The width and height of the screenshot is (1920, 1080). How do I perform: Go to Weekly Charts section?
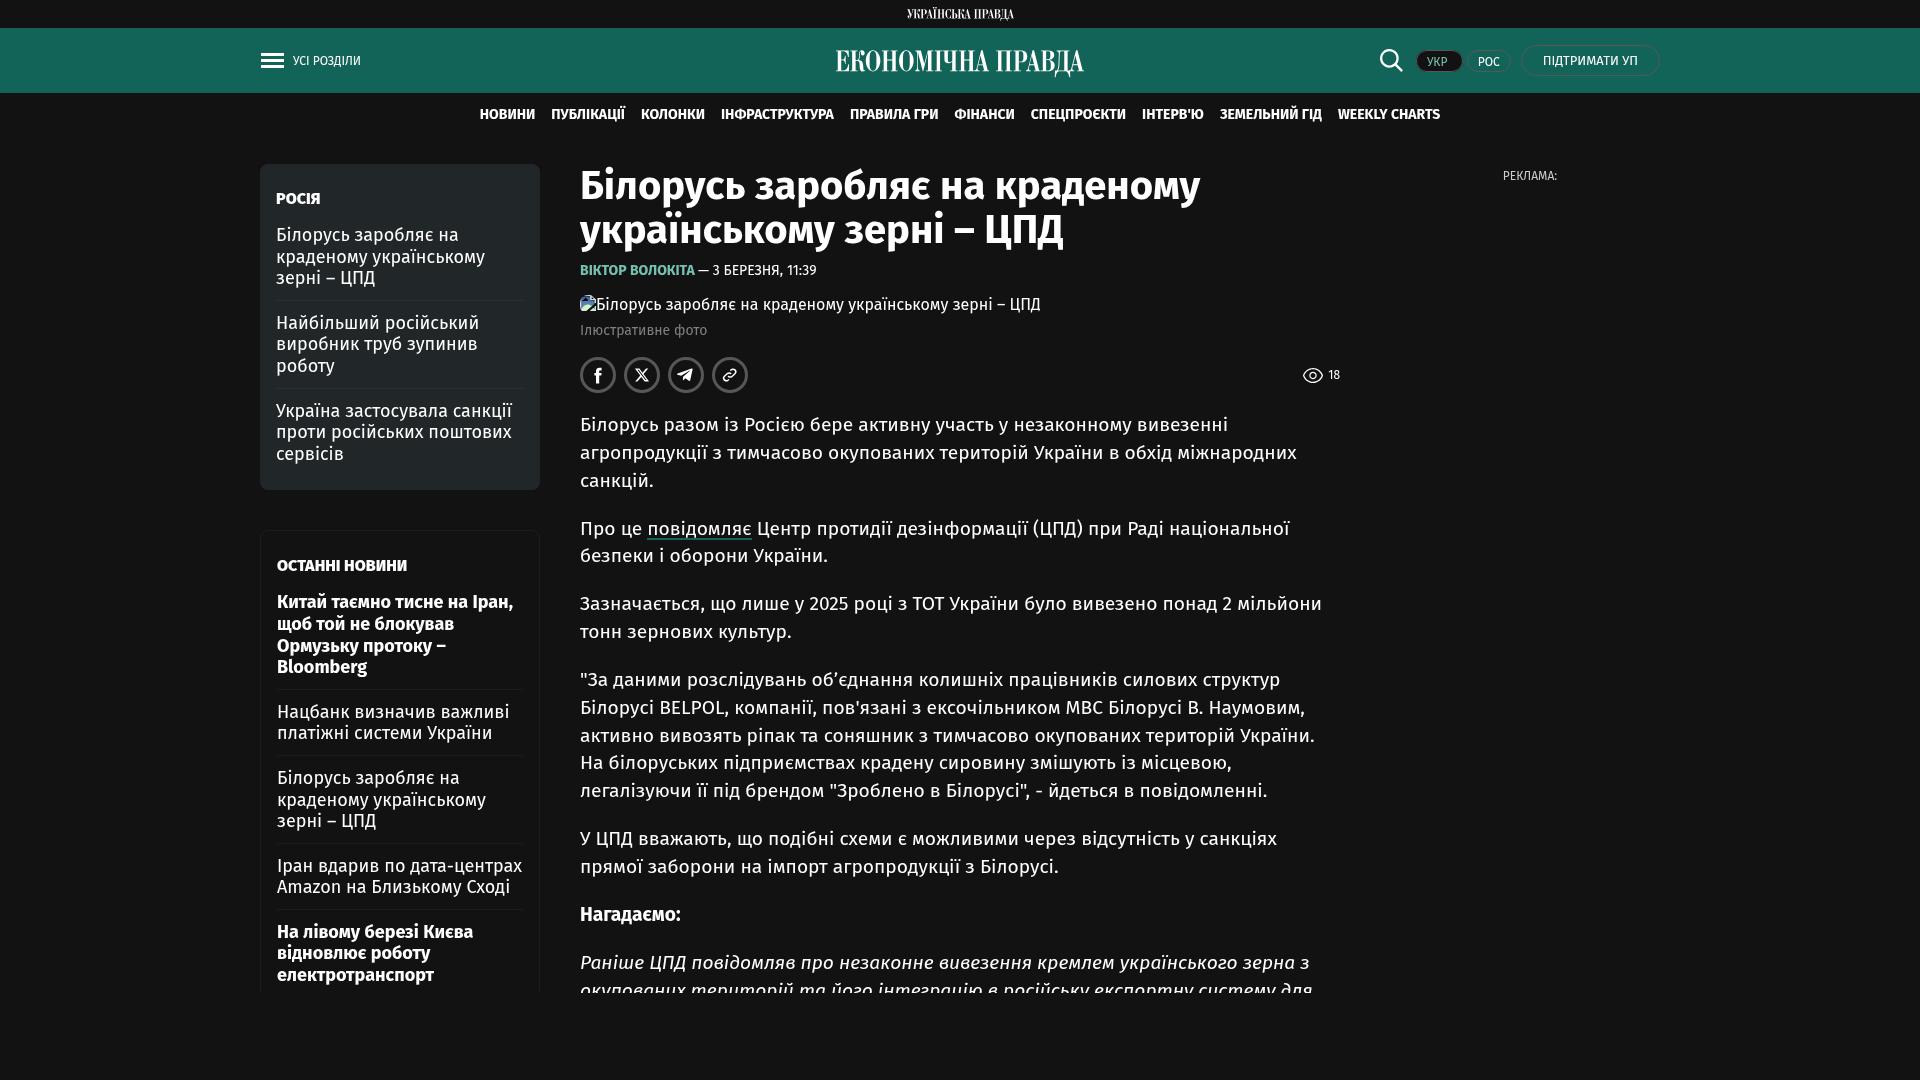click(x=1388, y=115)
